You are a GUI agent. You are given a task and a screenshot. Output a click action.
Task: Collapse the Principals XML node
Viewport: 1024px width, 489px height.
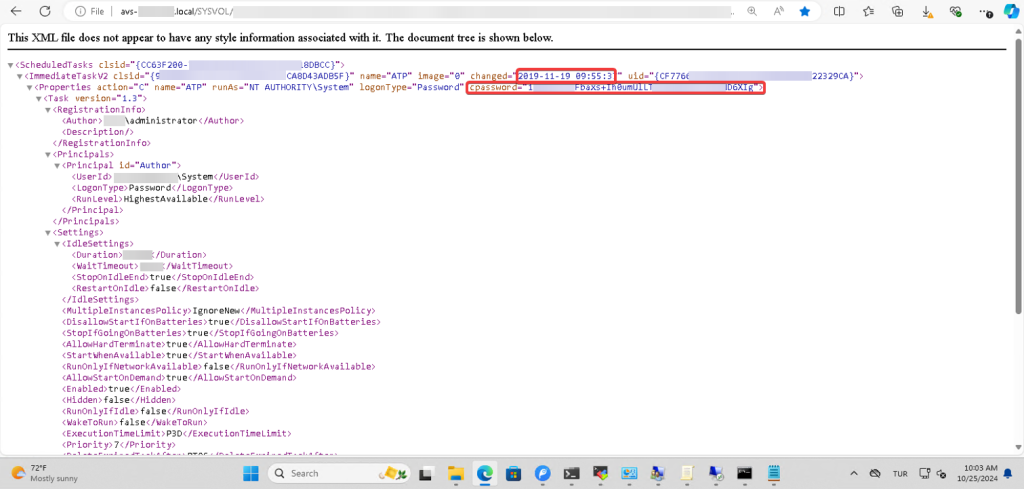coord(48,154)
